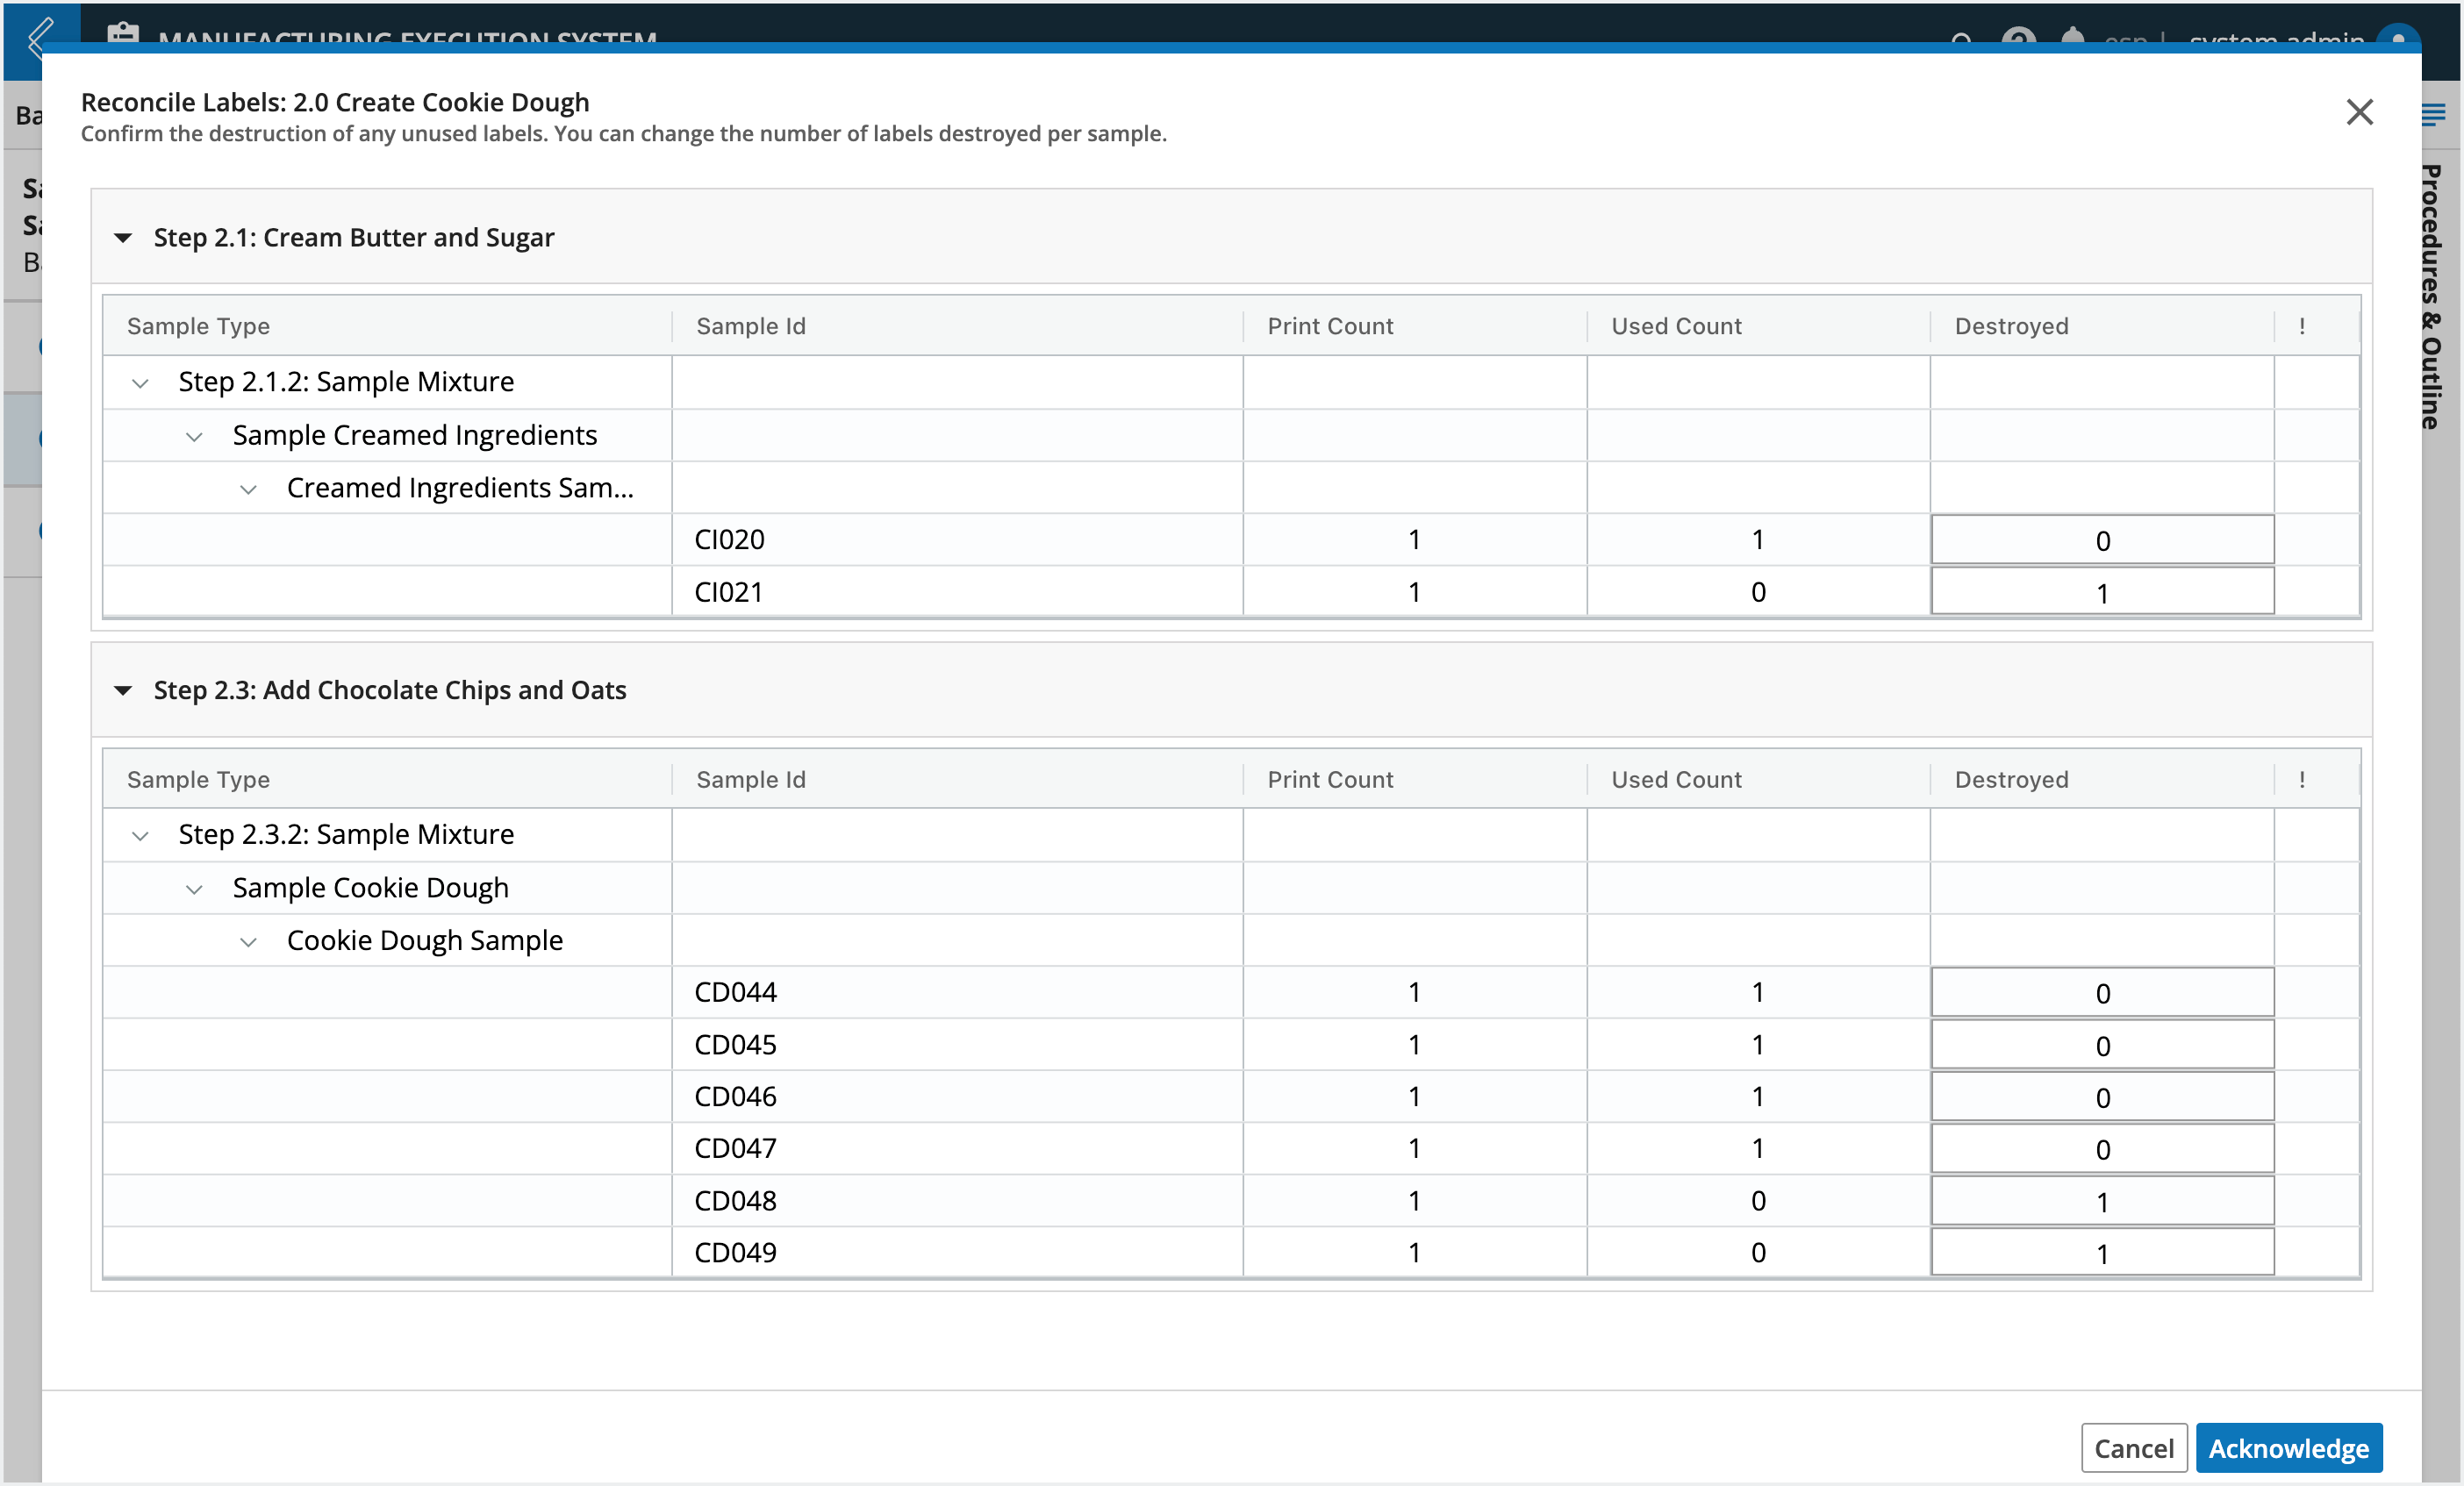
Task: Edit Destroyed count for CD049
Action: pyautogui.click(x=2102, y=1253)
